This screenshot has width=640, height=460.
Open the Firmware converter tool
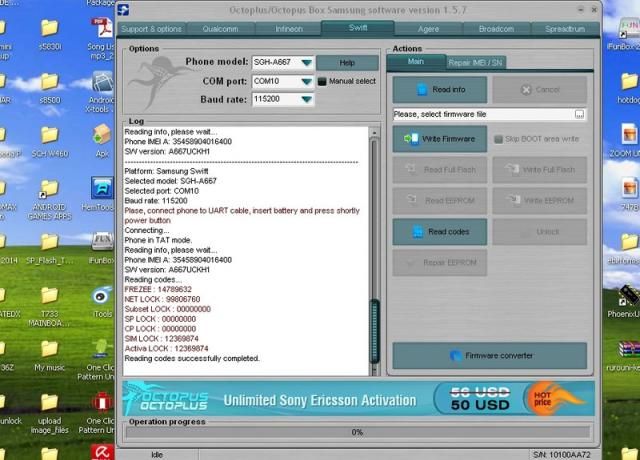[489, 355]
